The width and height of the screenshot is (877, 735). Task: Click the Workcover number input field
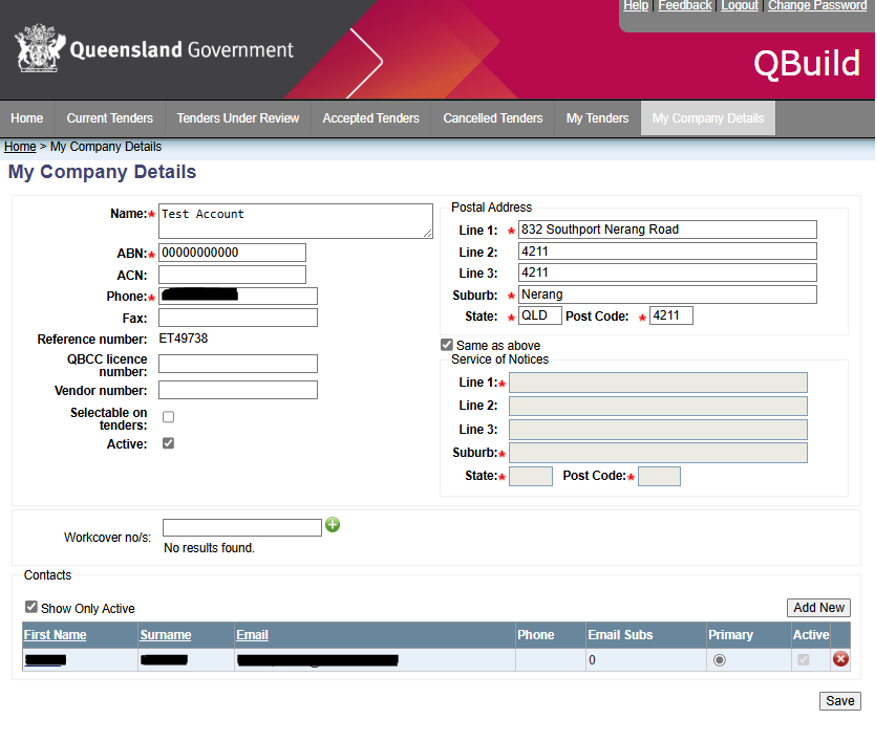(x=242, y=527)
